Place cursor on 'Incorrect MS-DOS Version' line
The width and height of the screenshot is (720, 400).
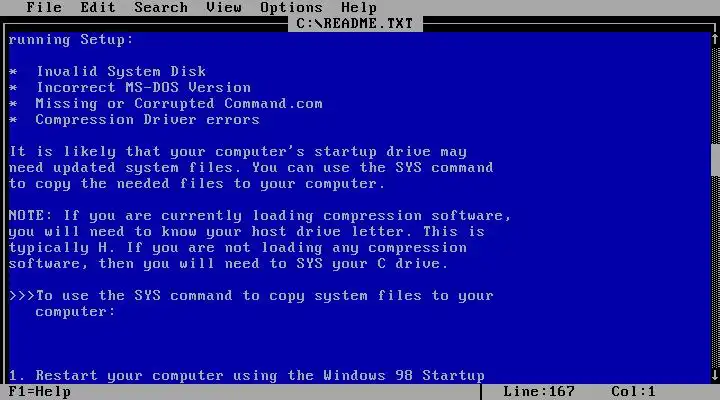tap(143, 88)
